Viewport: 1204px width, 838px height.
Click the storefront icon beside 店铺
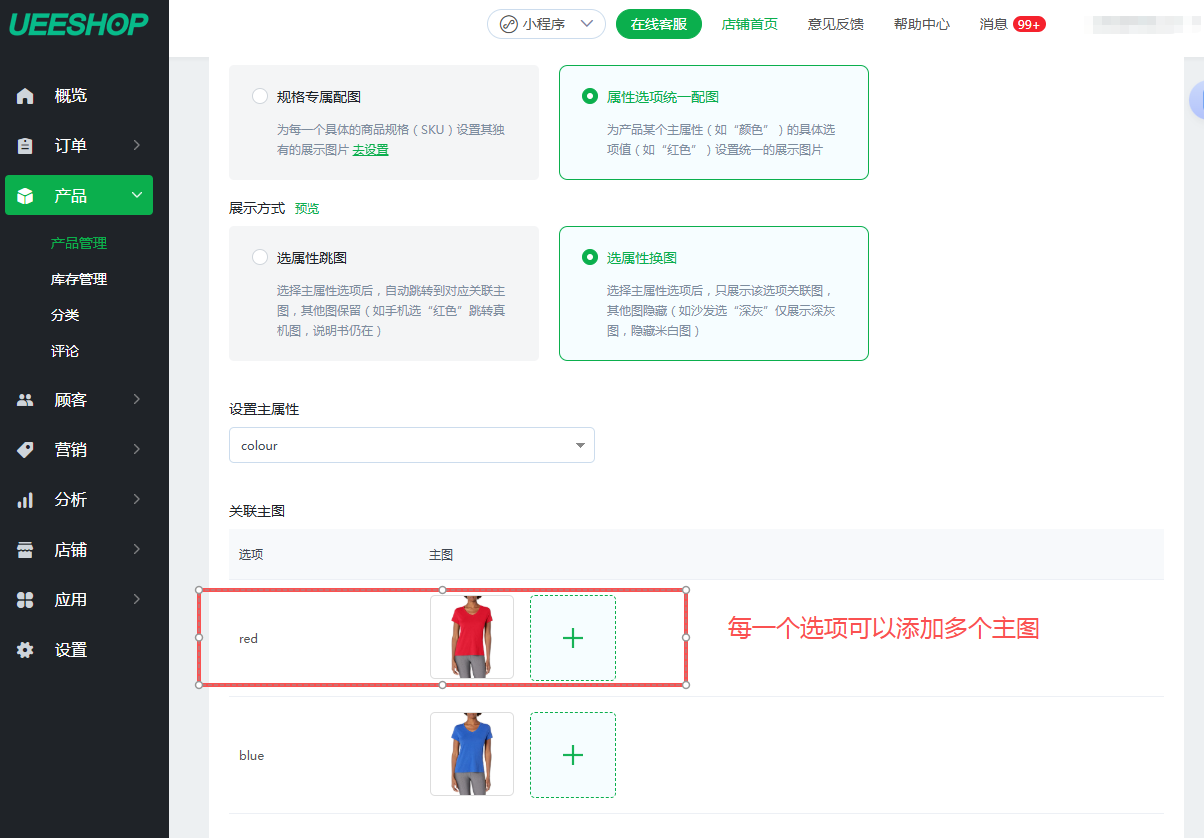(x=26, y=550)
